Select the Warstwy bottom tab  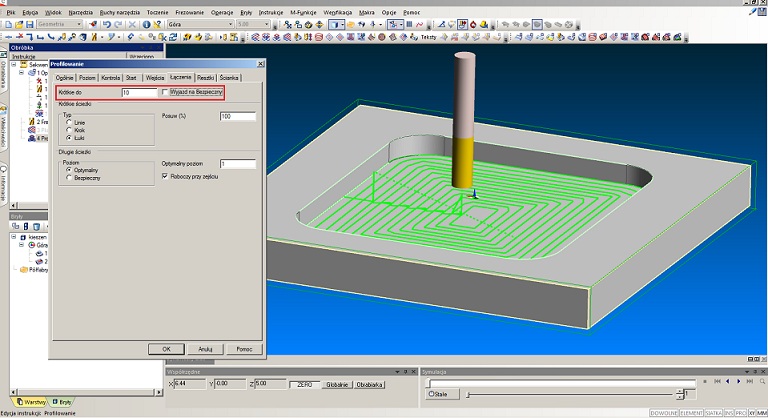pyautogui.click(x=31, y=402)
